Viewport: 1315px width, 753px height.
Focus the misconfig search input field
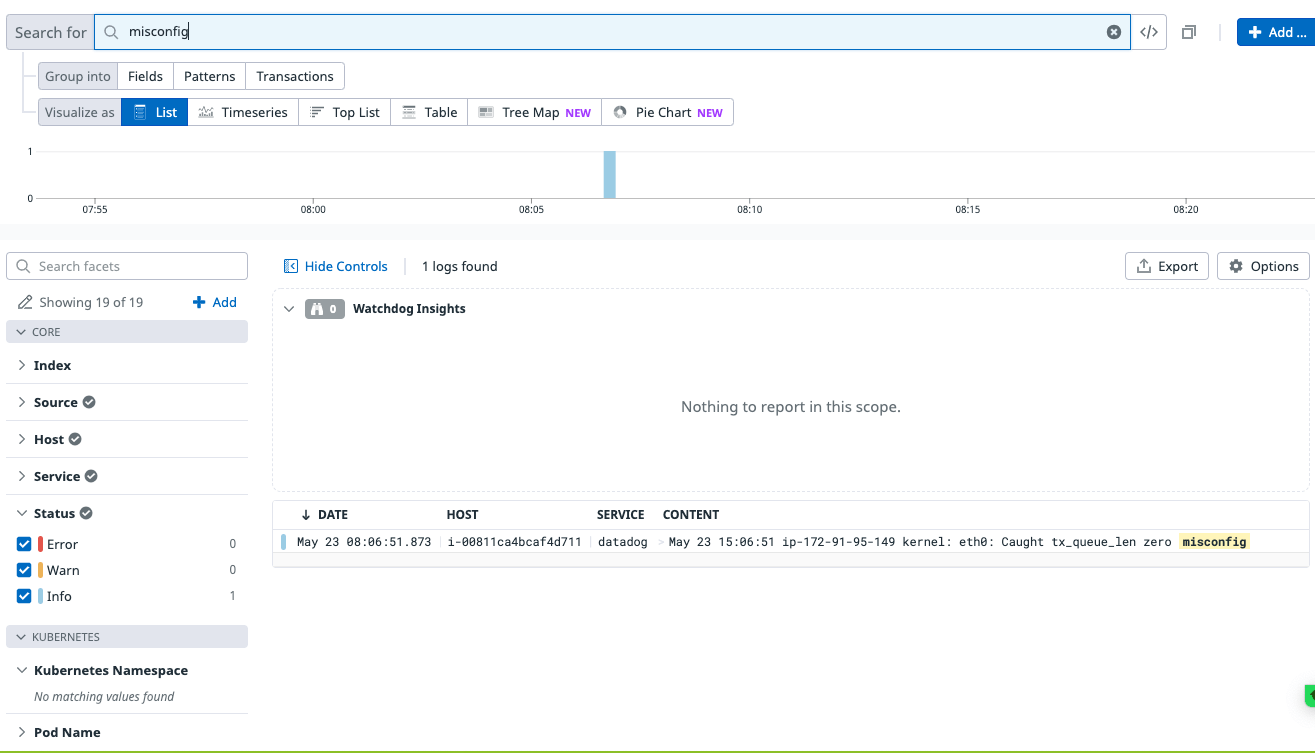612,32
